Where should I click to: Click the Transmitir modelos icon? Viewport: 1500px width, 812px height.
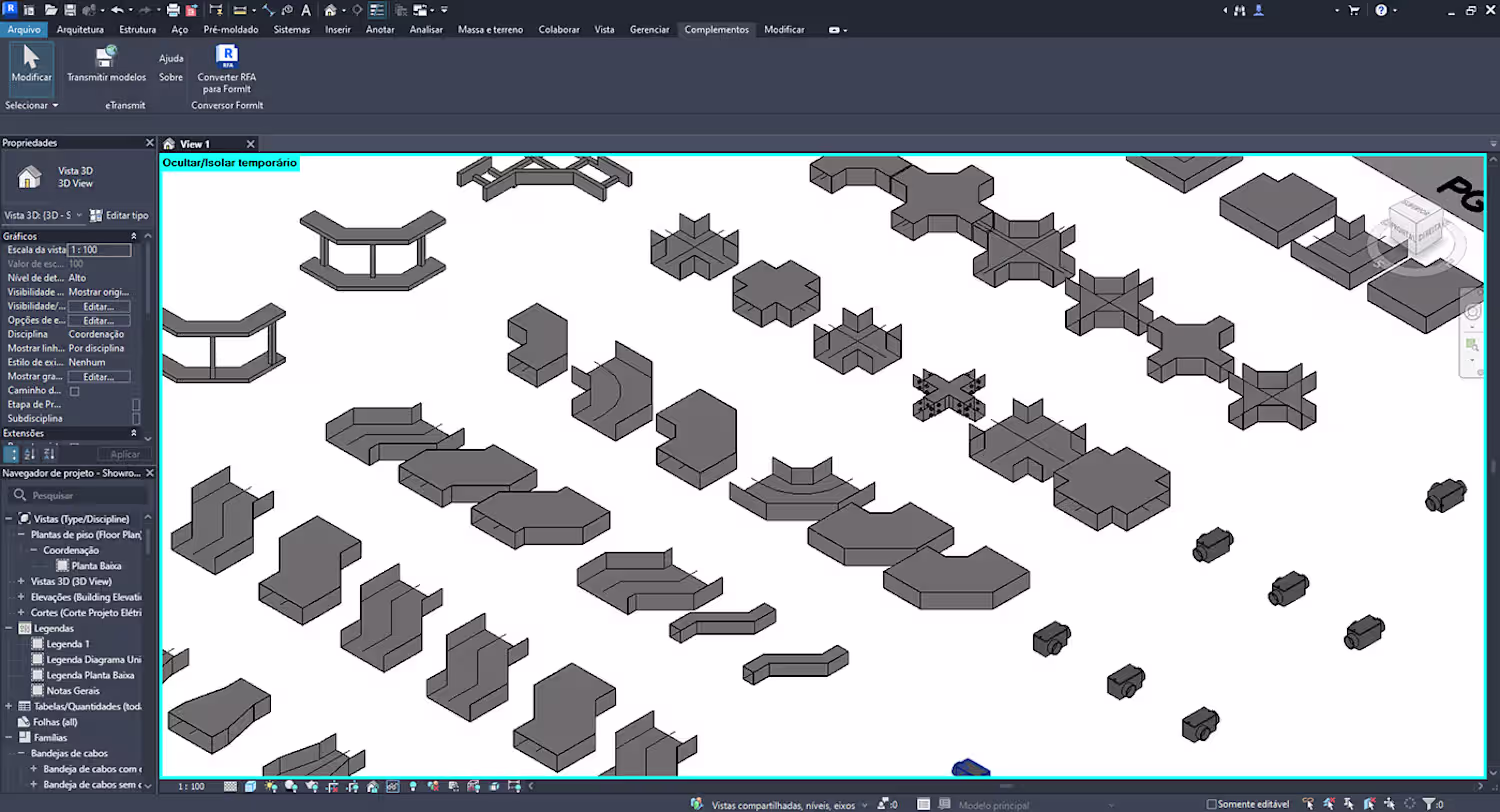pos(106,57)
